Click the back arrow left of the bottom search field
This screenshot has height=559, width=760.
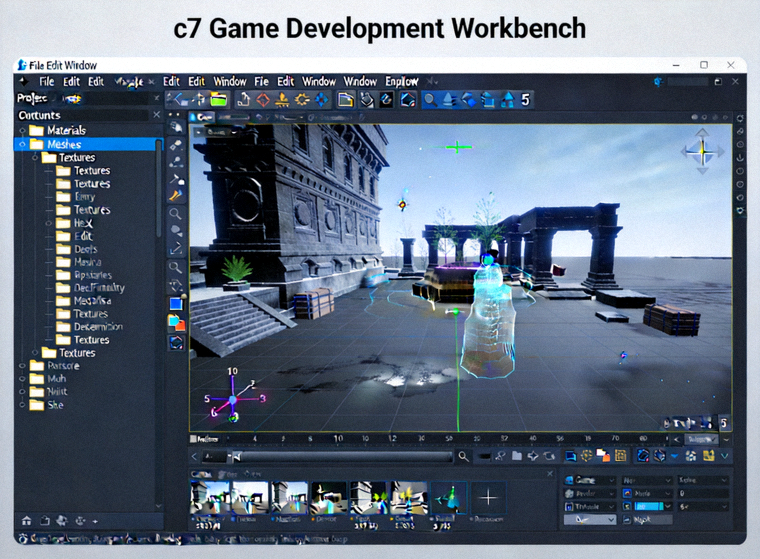click(x=194, y=456)
